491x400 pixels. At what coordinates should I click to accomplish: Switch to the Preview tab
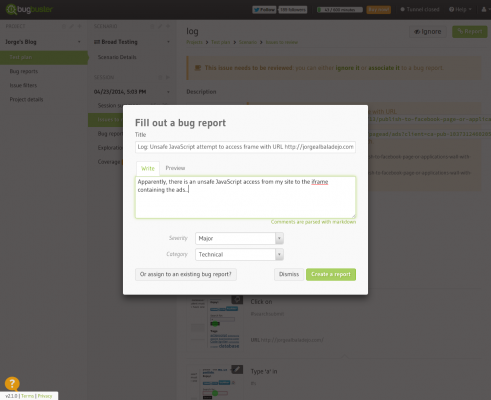click(x=175, y=168)
